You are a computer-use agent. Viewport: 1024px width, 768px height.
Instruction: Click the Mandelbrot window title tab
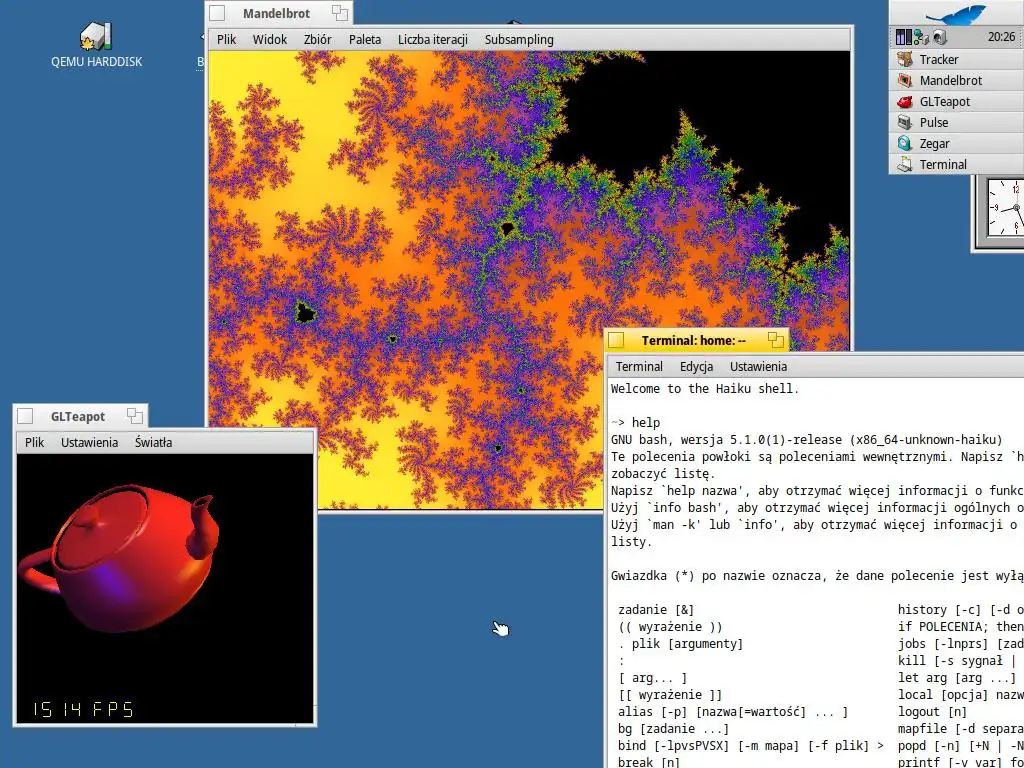pyautogui.click(x=277, y=13)
